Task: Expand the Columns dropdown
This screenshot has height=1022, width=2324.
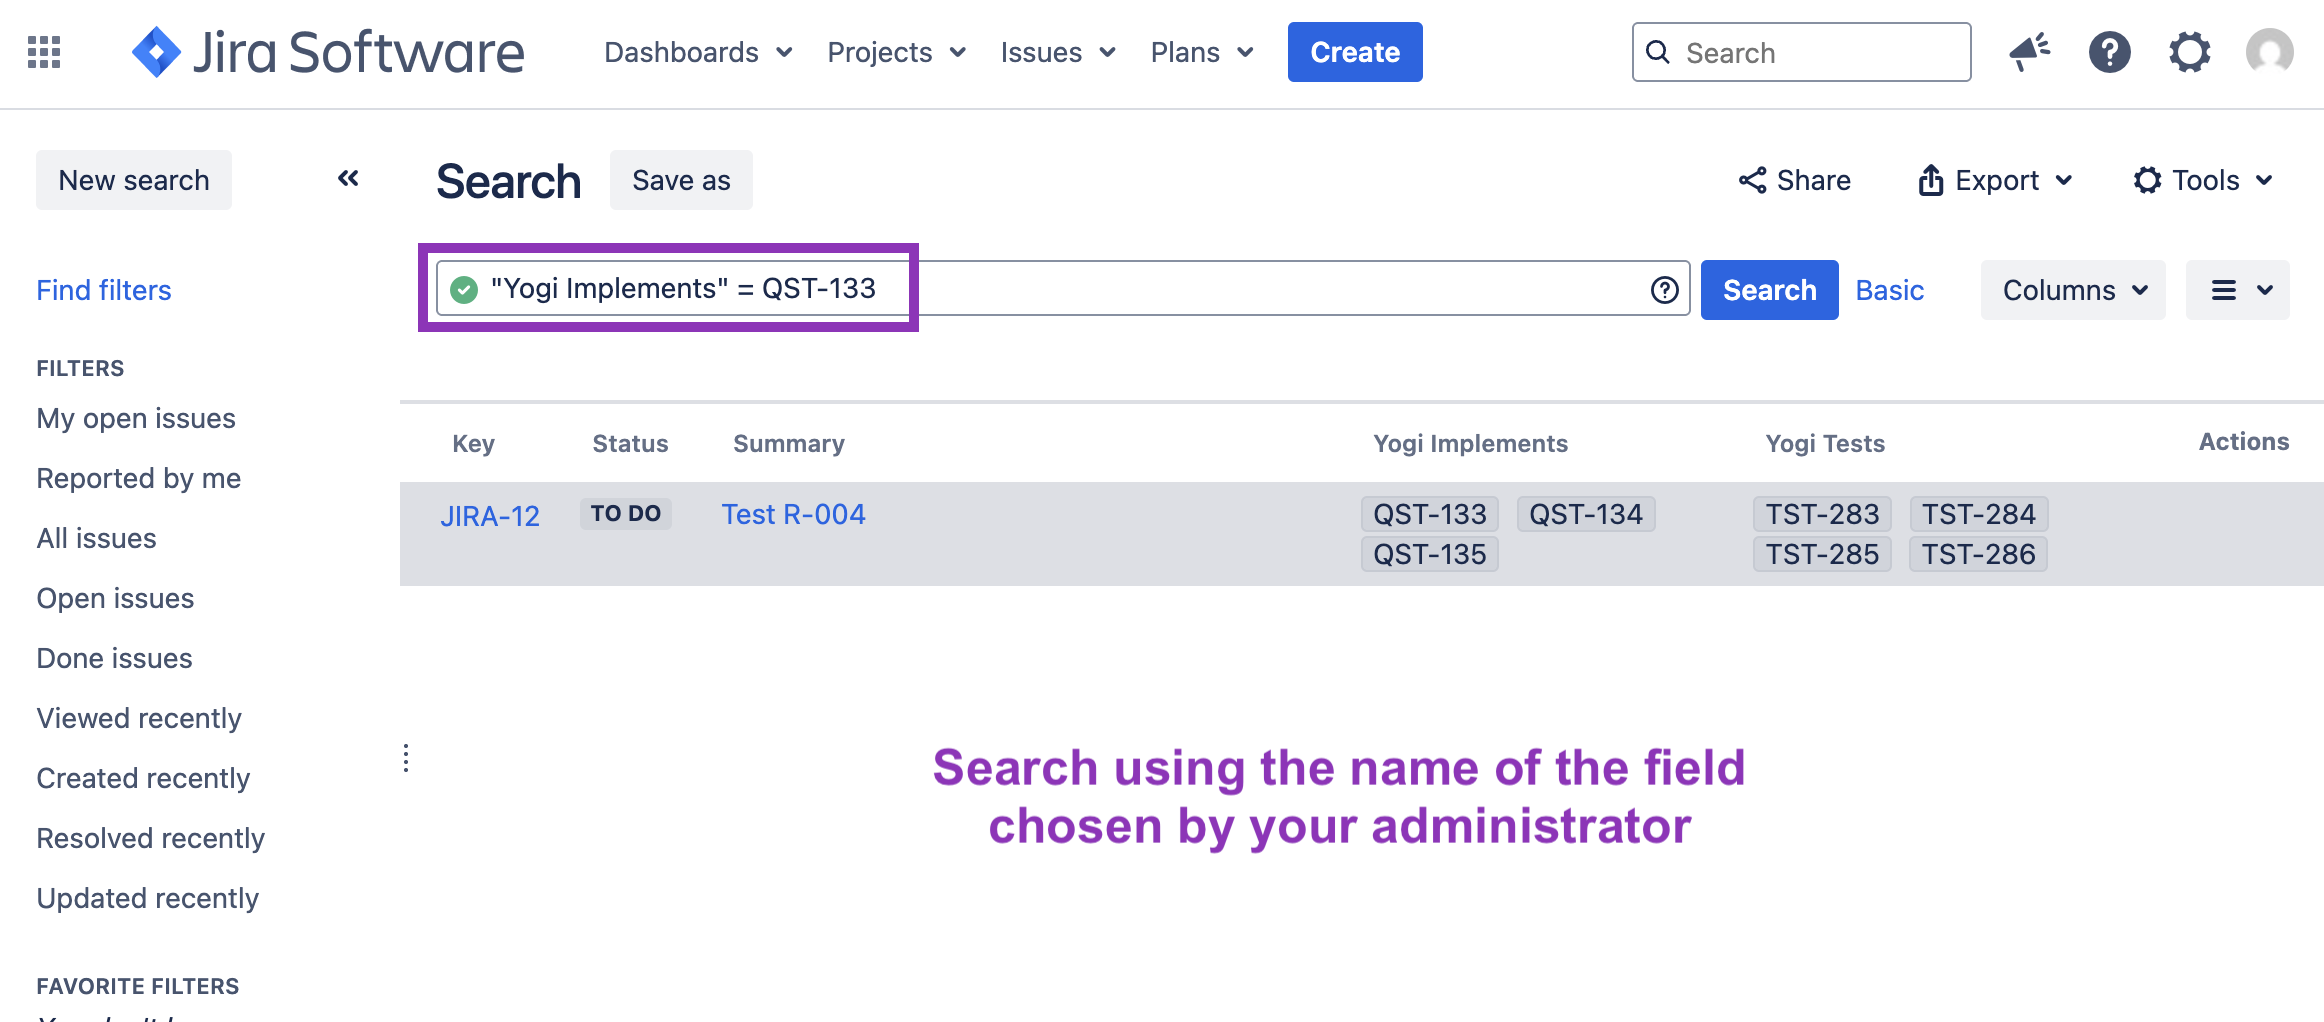Action: click(2072, 290)
